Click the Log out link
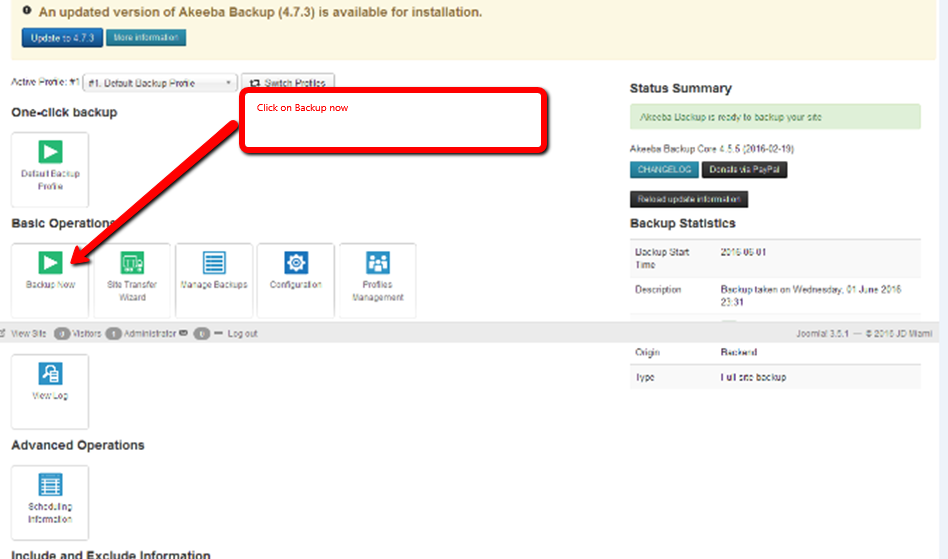The width and height of the screenshot is (948, 559). pyautogui.click(x=242, y=334)
